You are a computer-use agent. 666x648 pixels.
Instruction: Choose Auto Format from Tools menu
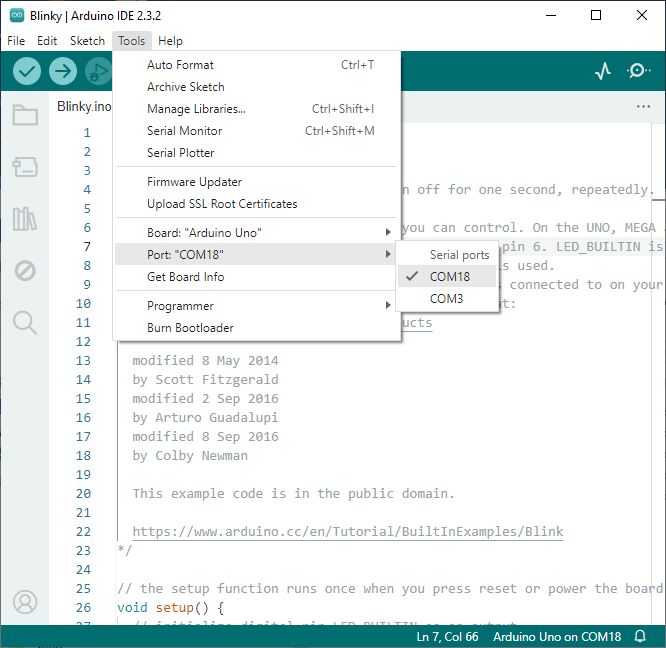pyautogui.click(x=180, y=65)
